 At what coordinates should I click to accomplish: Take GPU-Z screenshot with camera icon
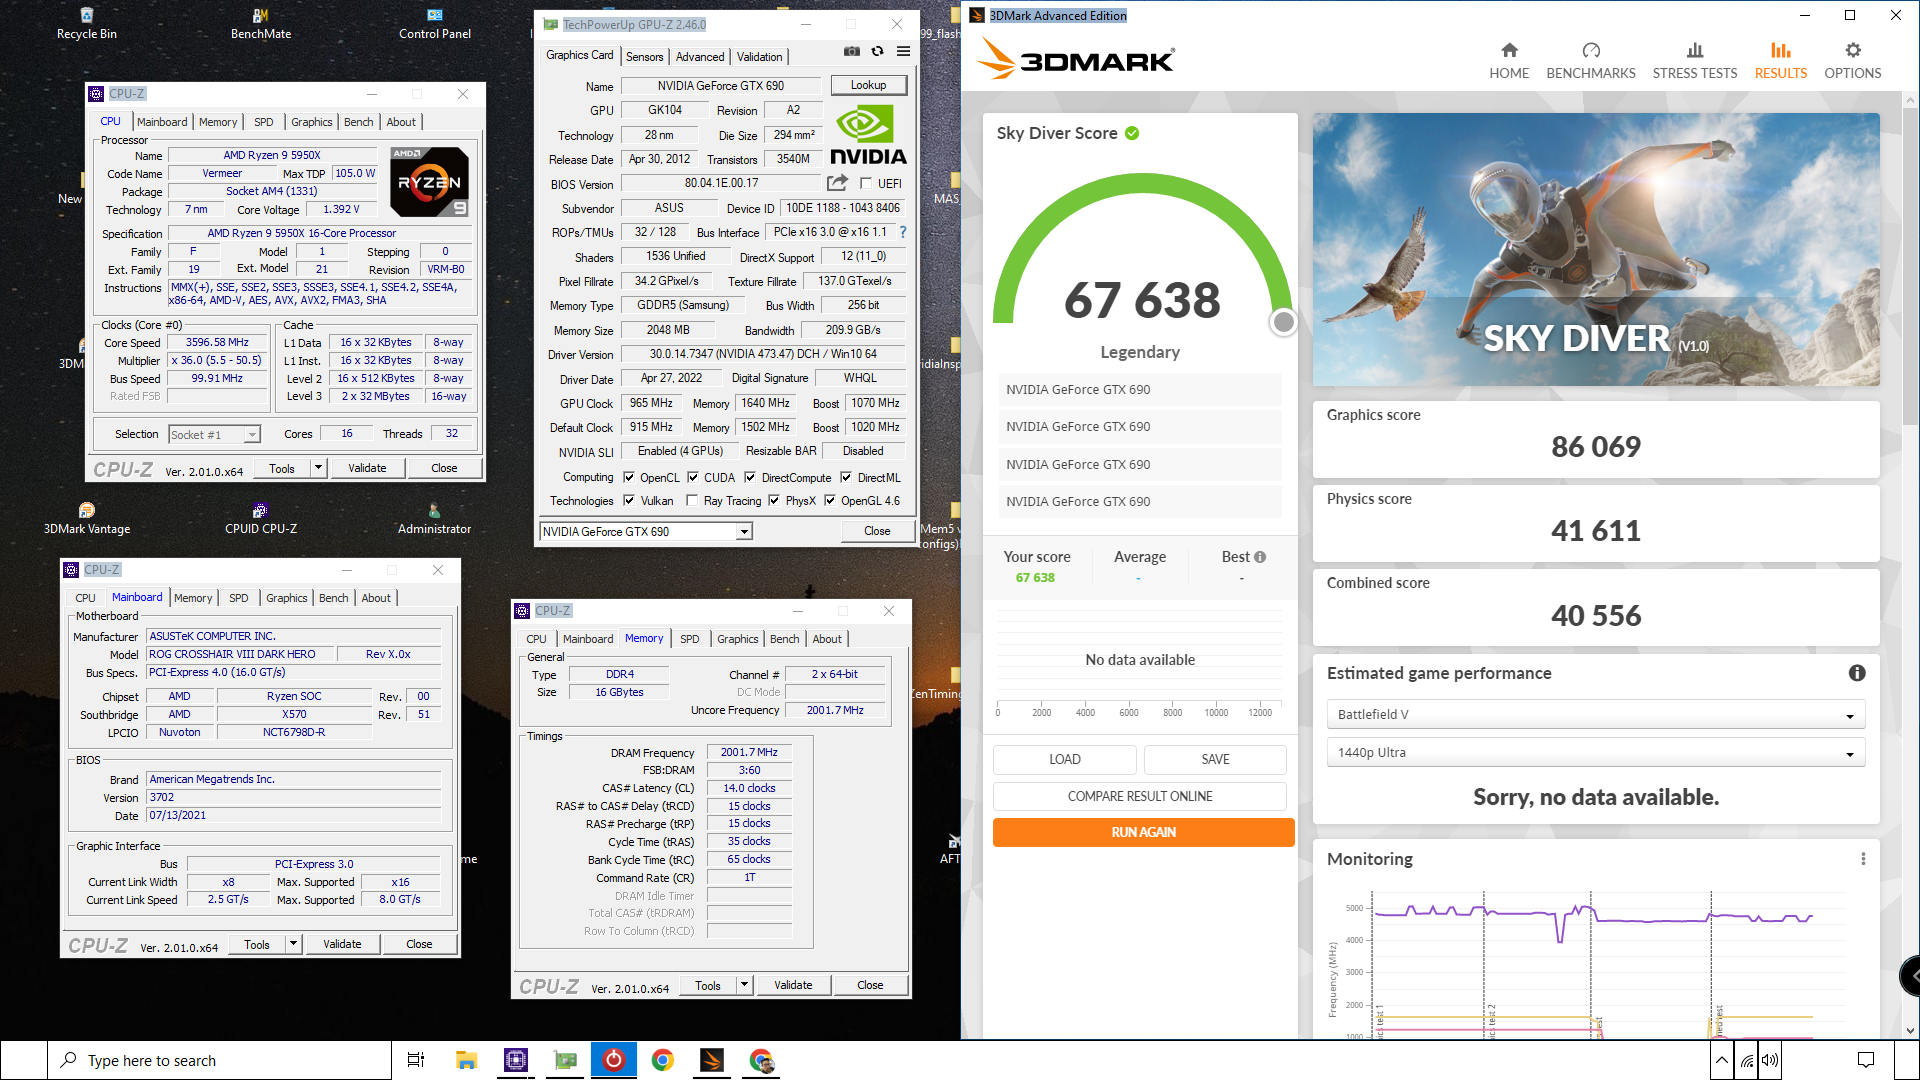pos(851,51)
